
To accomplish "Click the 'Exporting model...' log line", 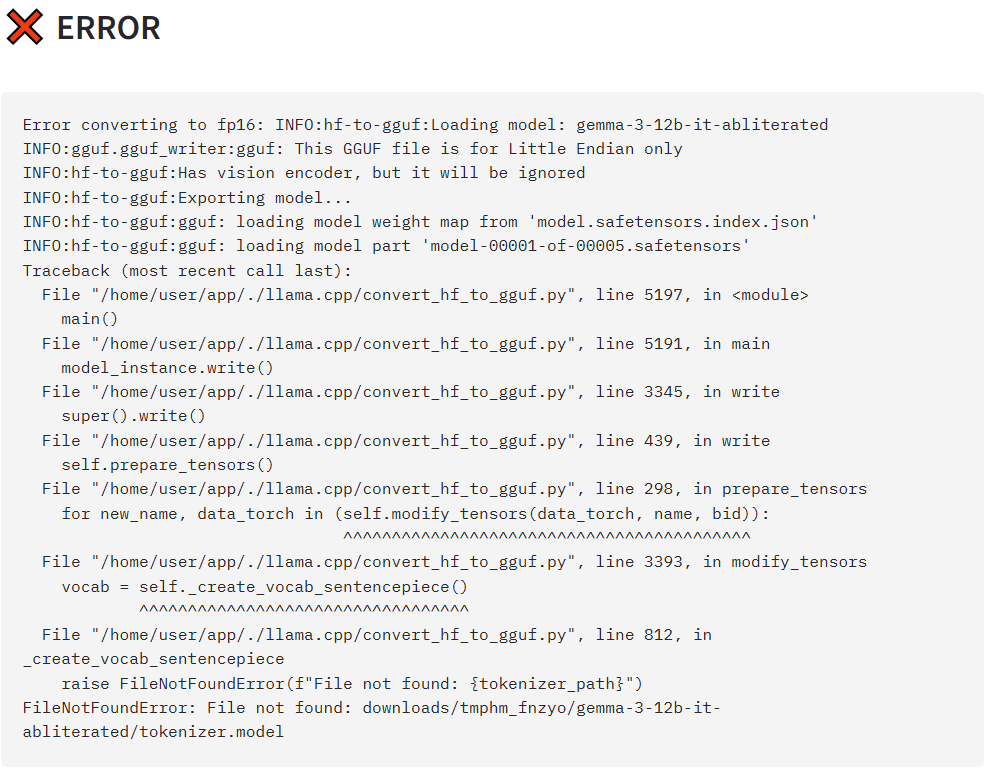I will [x=187, y=198].
